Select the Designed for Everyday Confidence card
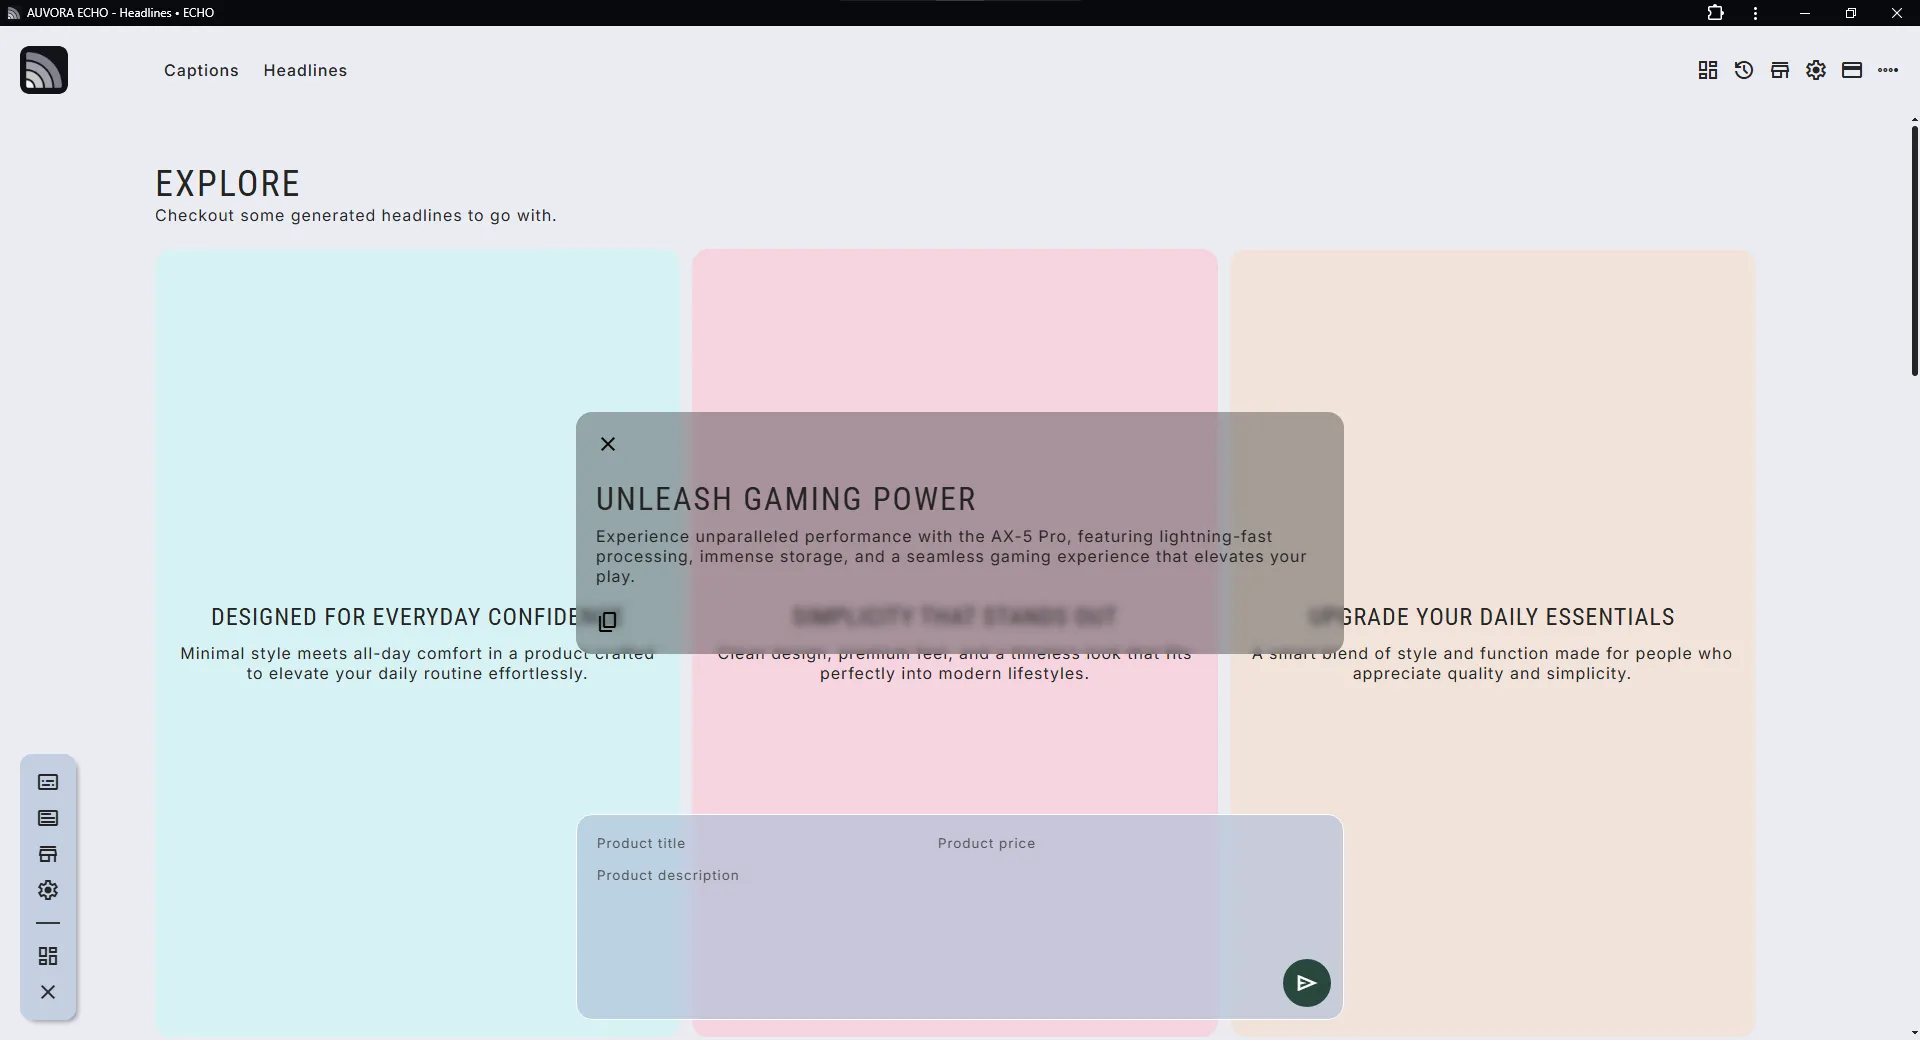Image resolution: width=1920 pixels, height=1040 pixels. [417, 643]
